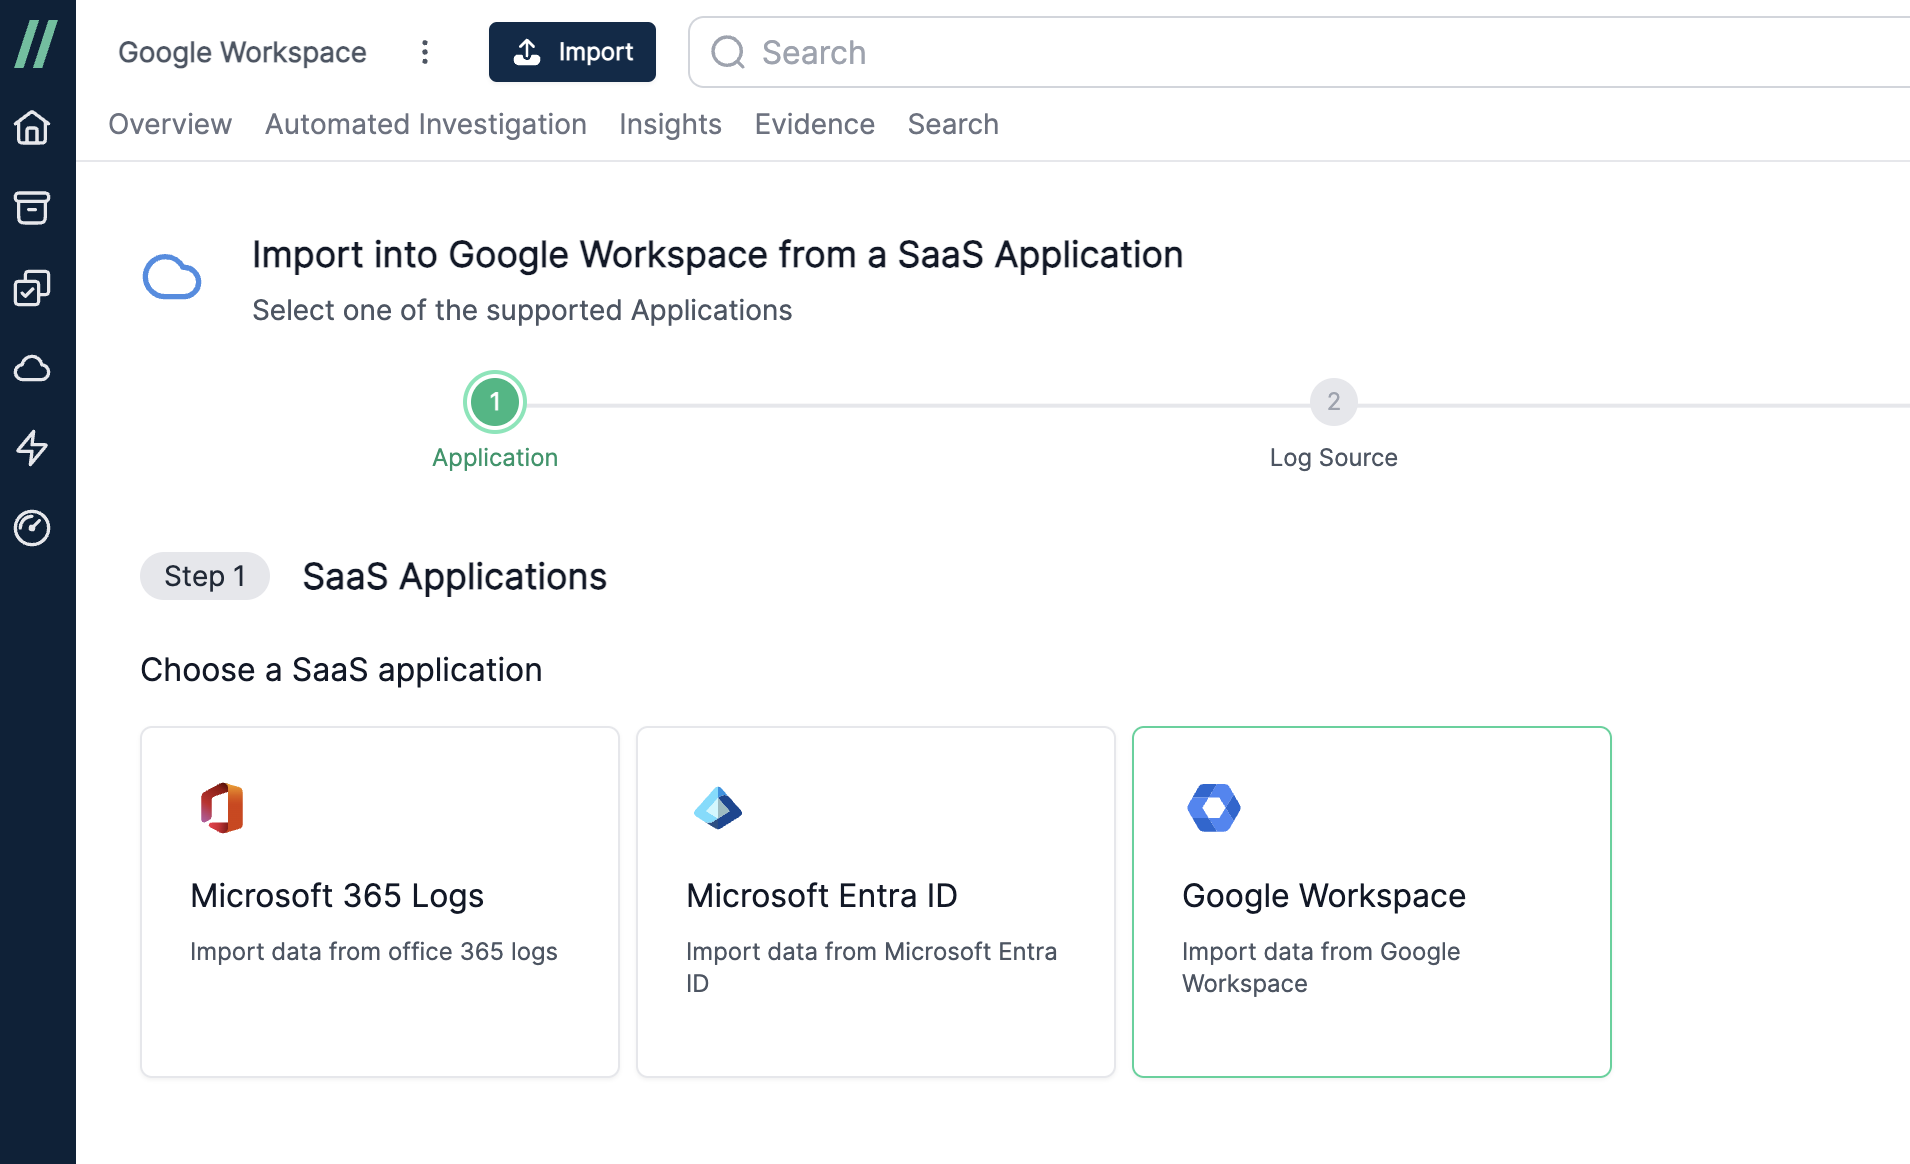Select the Microsoft Entra ID card title
Screen dimensions: 1910x1164
pos(822,895)
